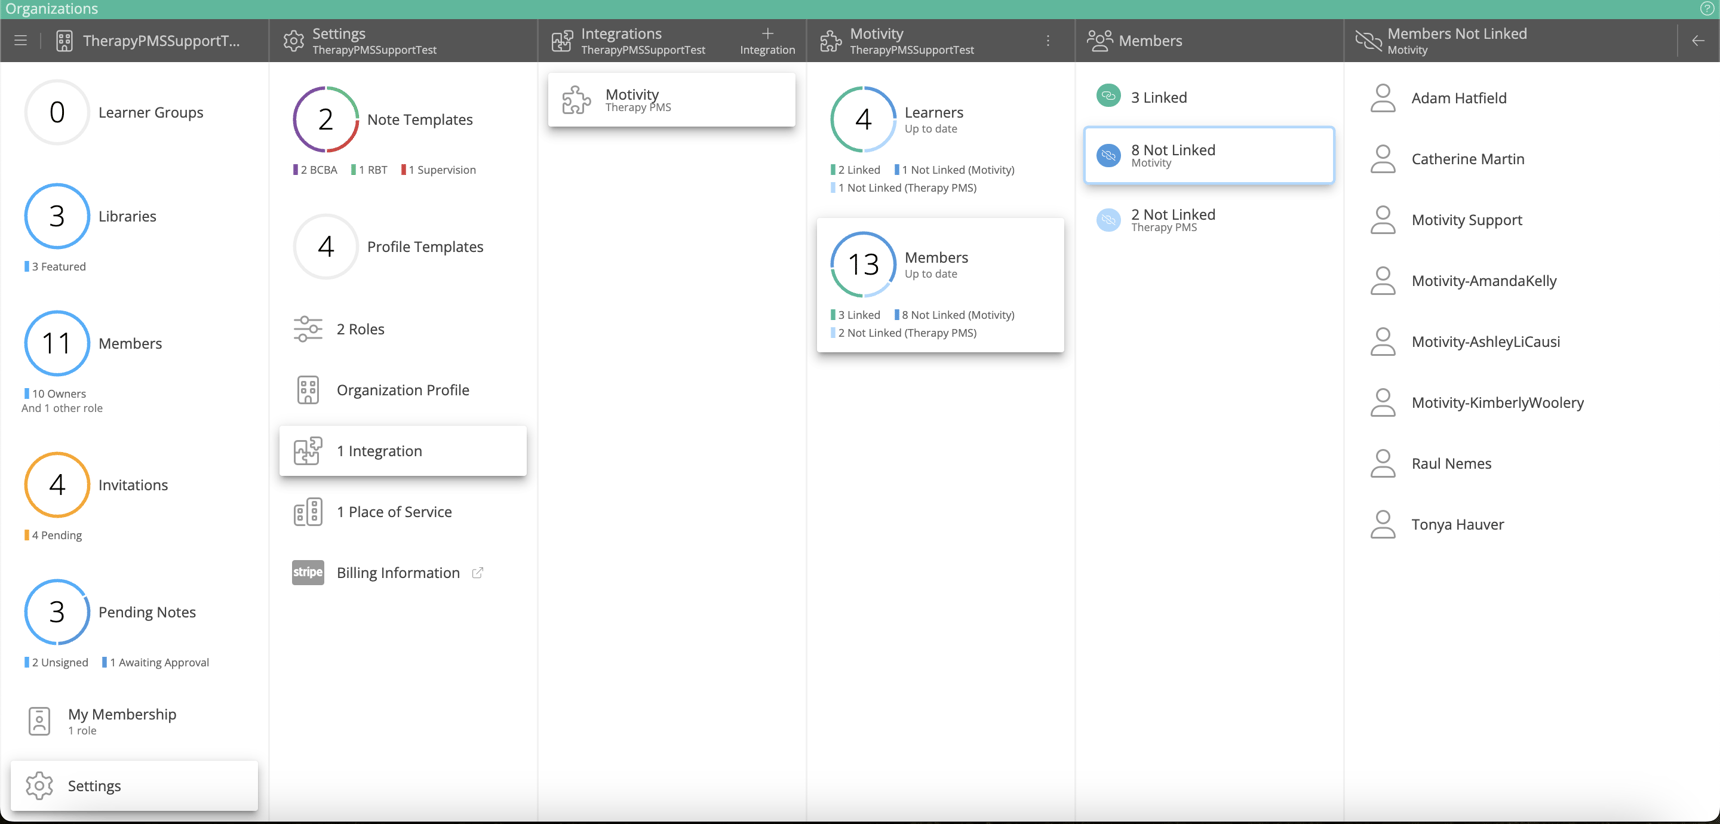Open Settings in the left sidebar

coord(134,786)
